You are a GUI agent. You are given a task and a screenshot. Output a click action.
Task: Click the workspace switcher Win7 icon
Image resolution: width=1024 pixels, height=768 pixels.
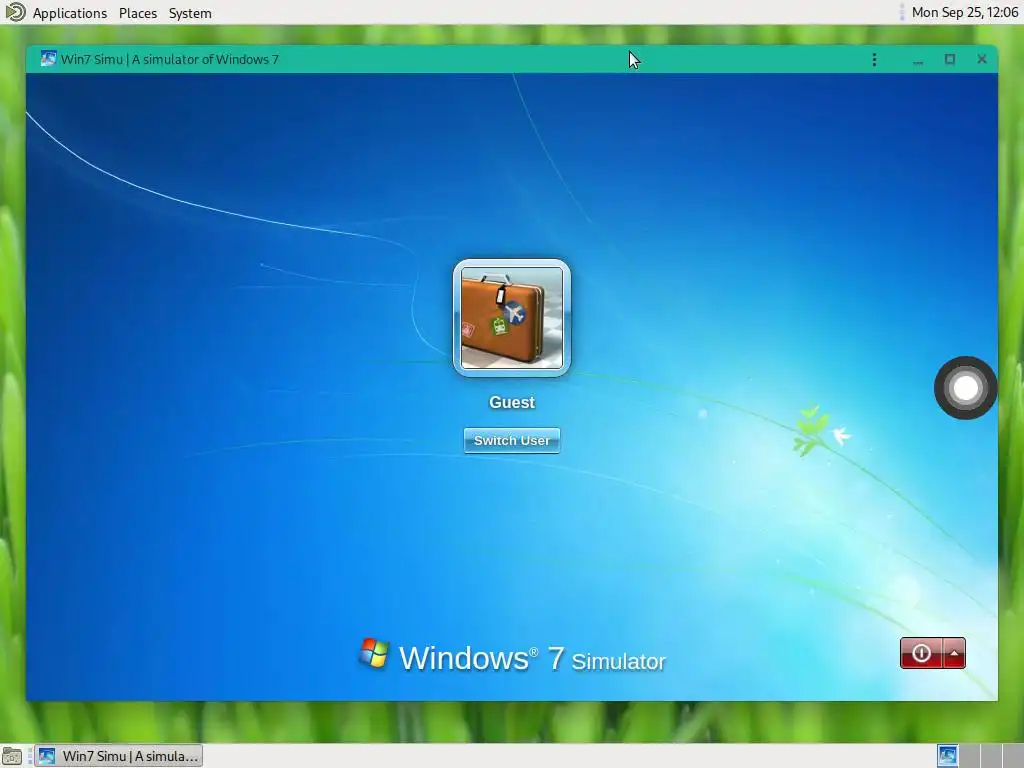(948, 756)
